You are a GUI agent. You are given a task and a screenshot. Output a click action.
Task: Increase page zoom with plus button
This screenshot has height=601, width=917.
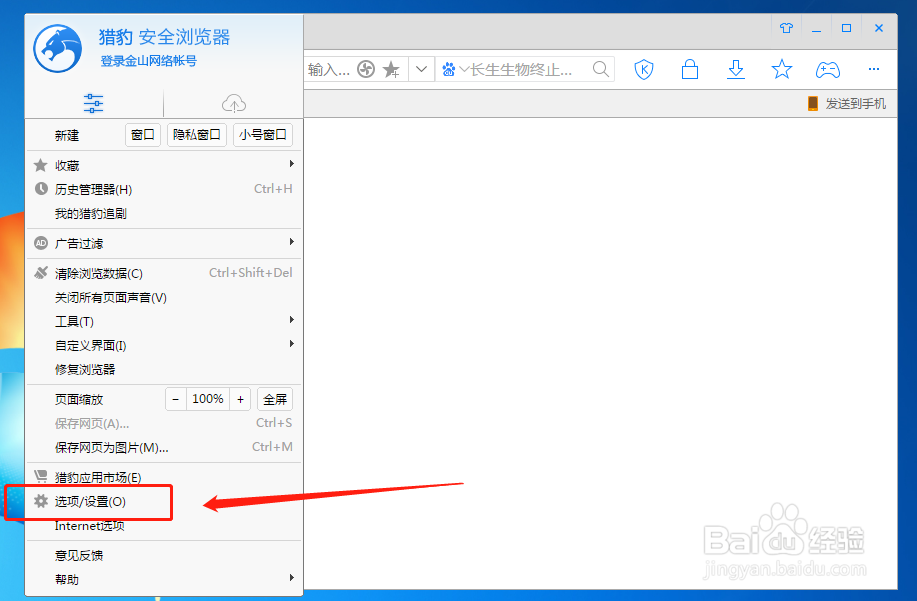[240, 399]
